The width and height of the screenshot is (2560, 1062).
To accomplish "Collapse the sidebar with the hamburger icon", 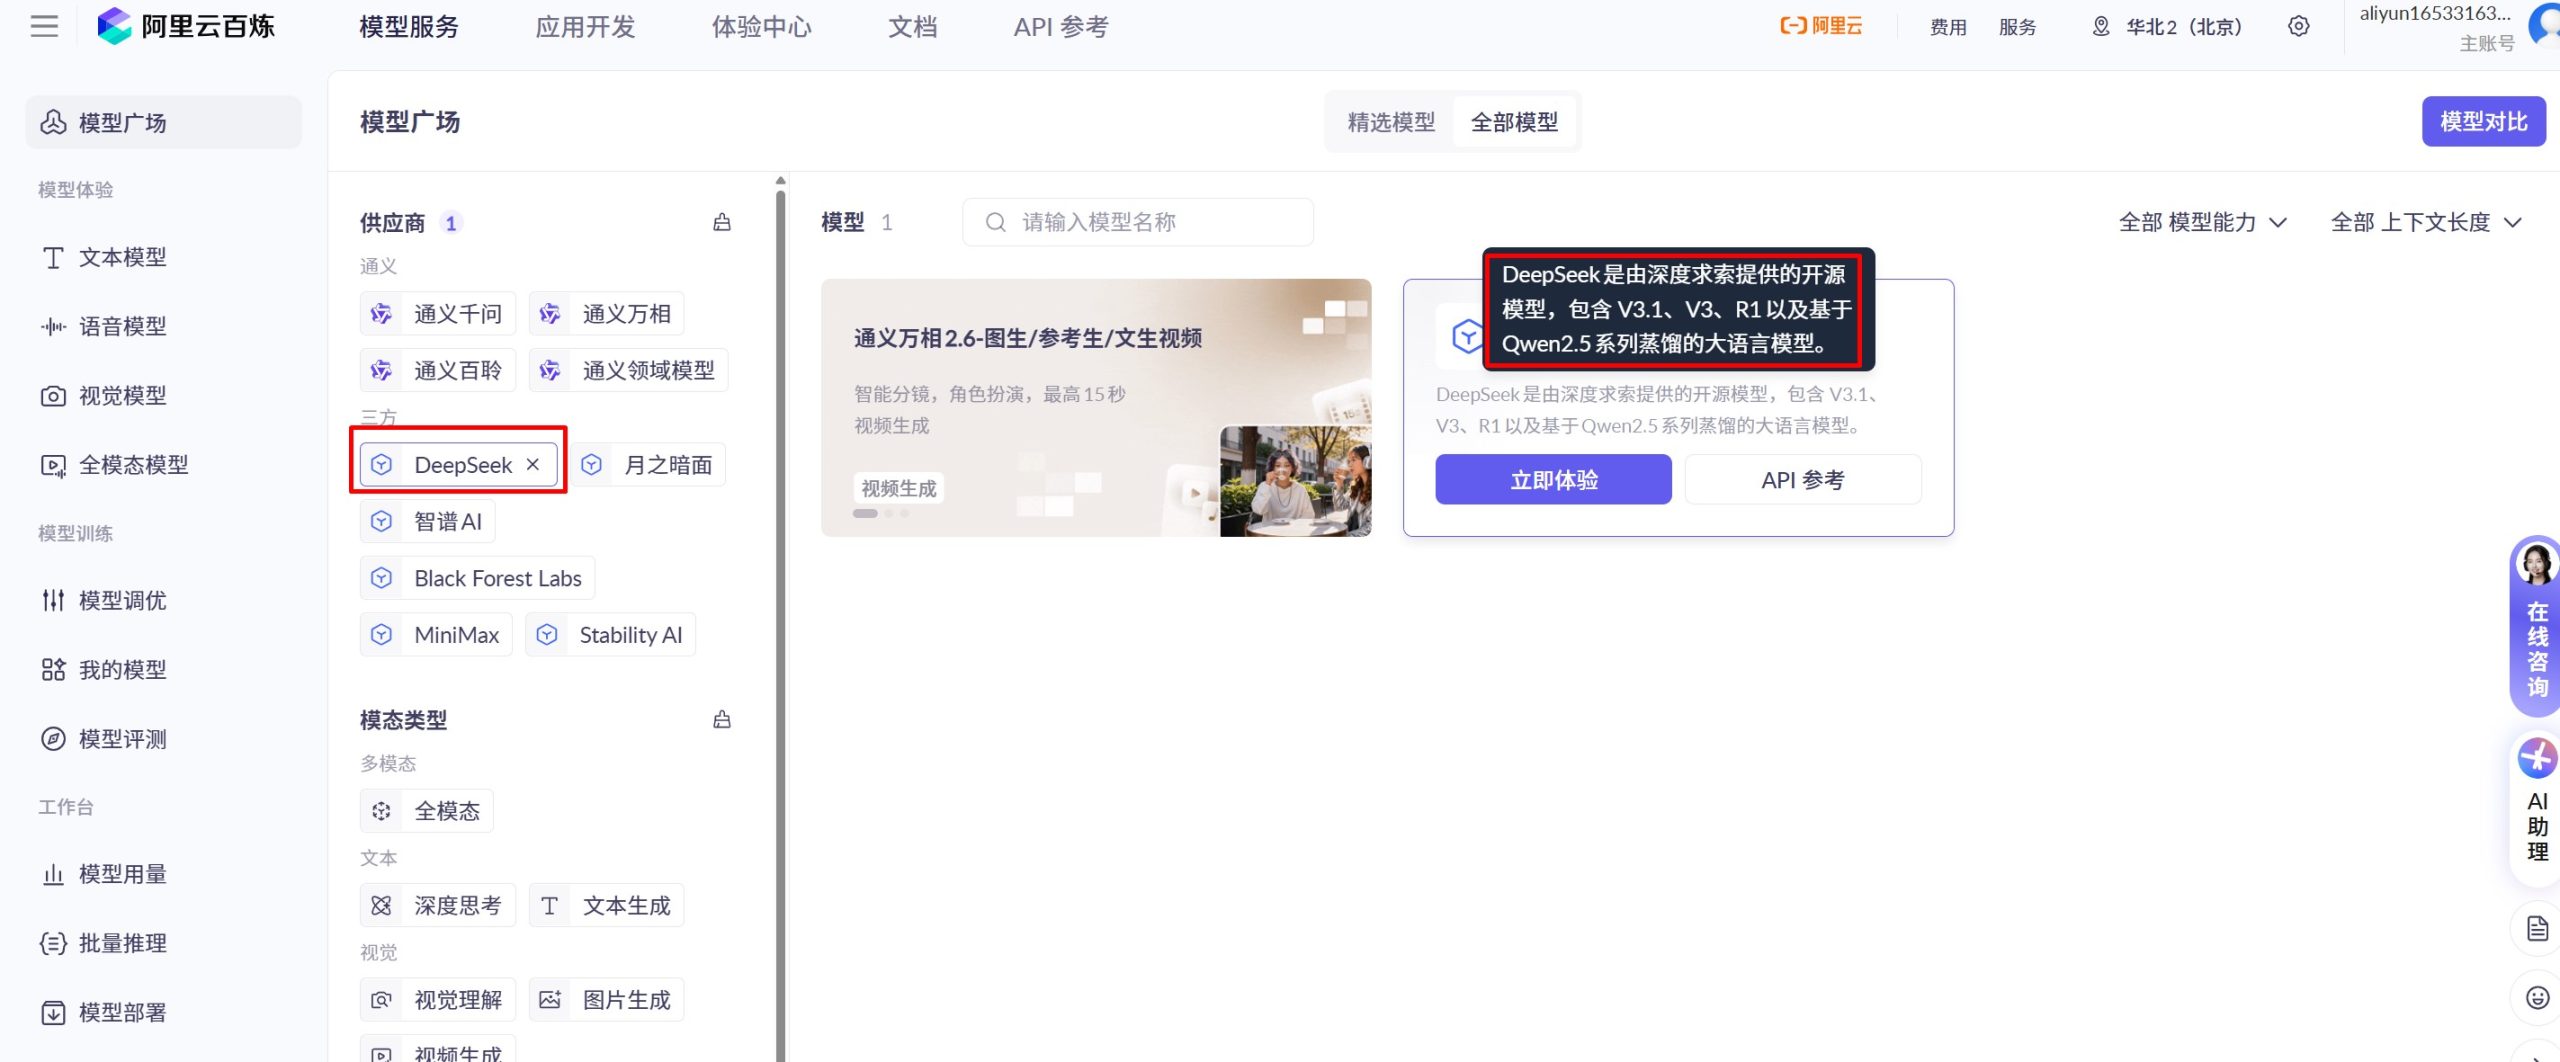I will [x=43, y=26].
